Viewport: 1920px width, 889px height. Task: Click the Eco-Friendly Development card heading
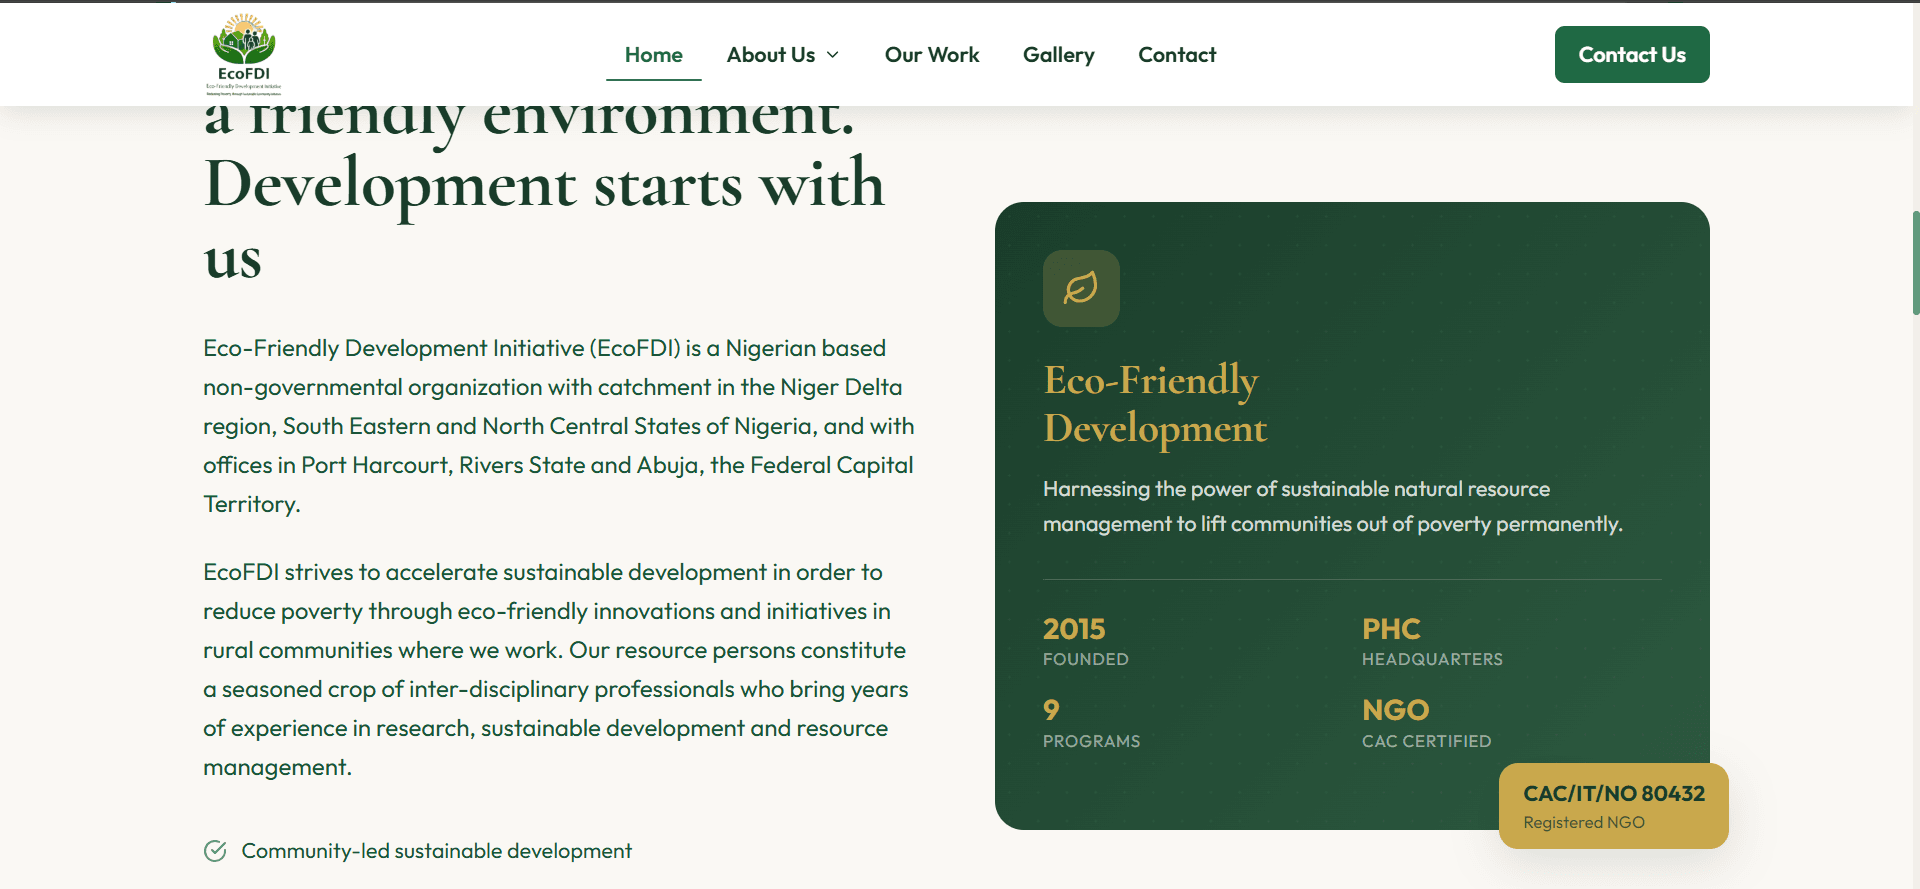point(1155,404)
